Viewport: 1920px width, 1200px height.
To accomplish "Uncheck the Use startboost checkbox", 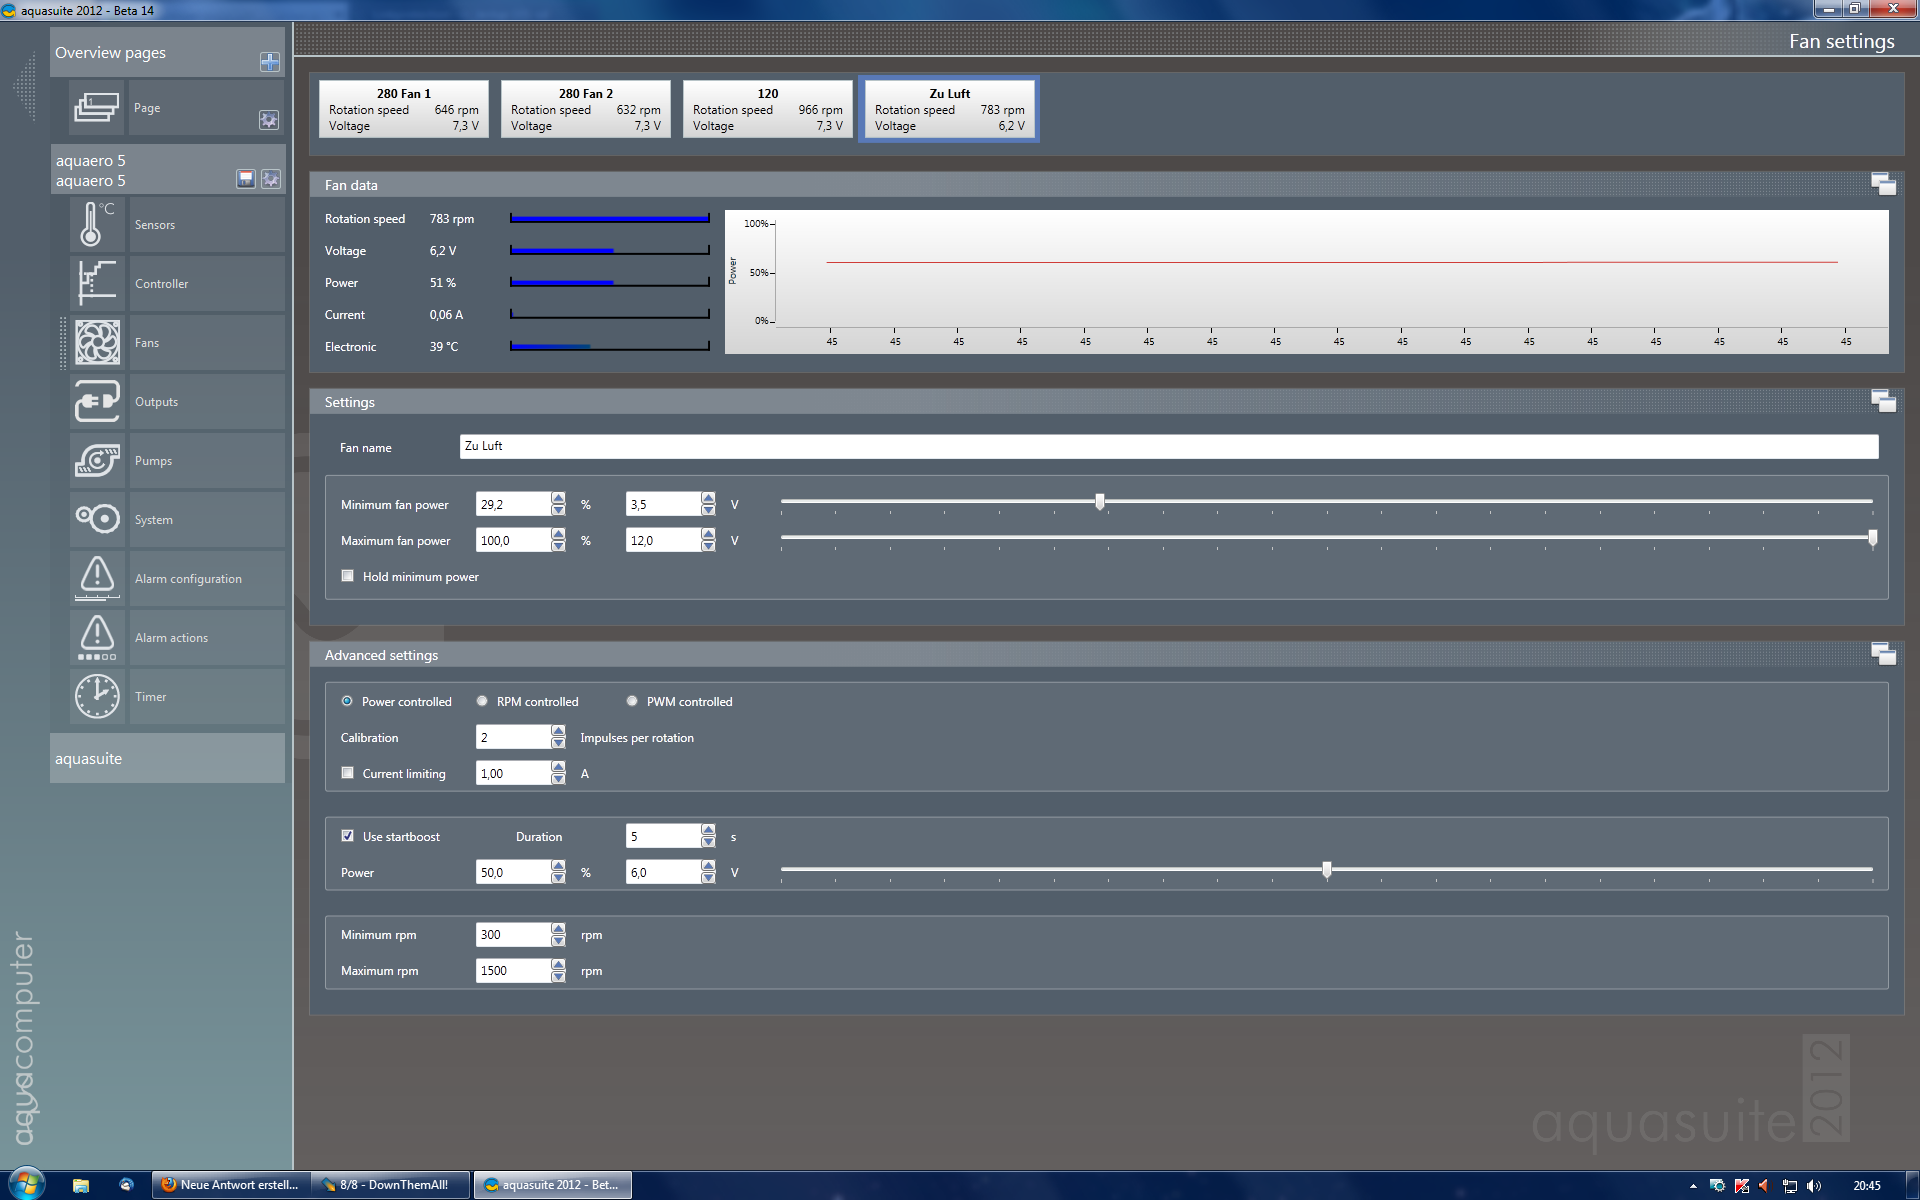I will [x=348, y=836].
